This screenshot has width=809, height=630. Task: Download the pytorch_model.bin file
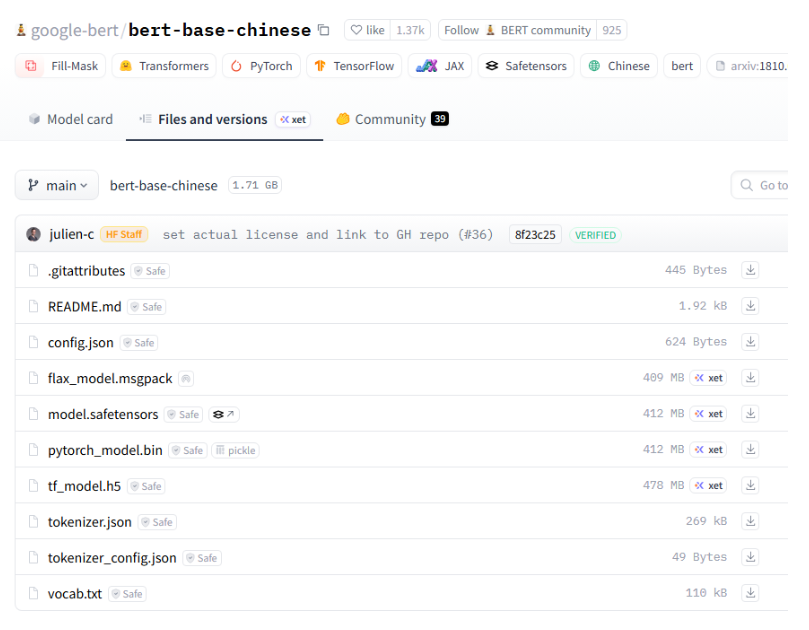coord(750,449)
